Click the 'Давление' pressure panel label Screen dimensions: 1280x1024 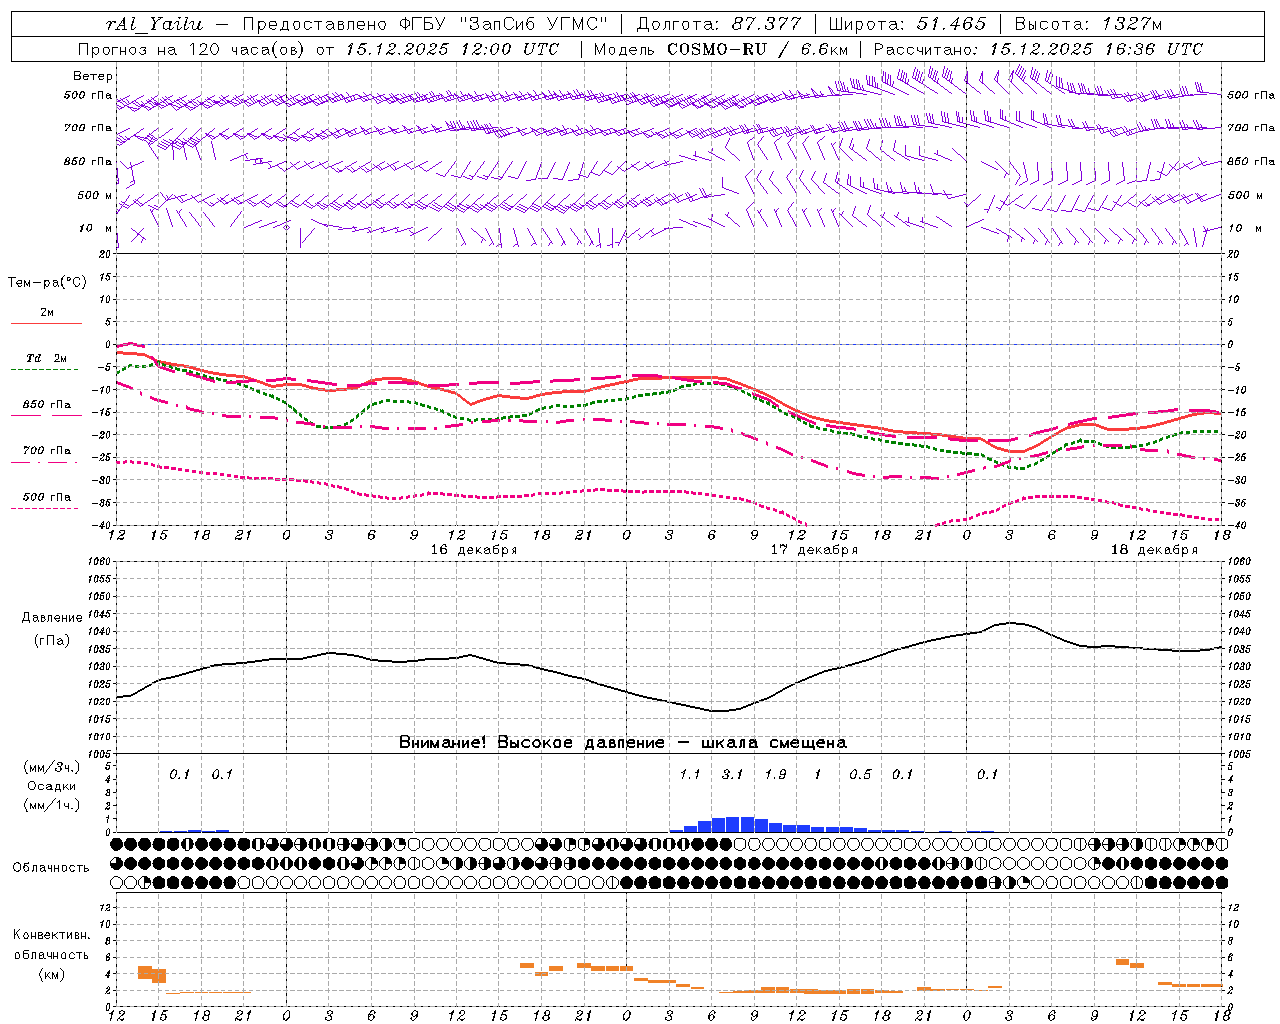(x=52, y=618)
